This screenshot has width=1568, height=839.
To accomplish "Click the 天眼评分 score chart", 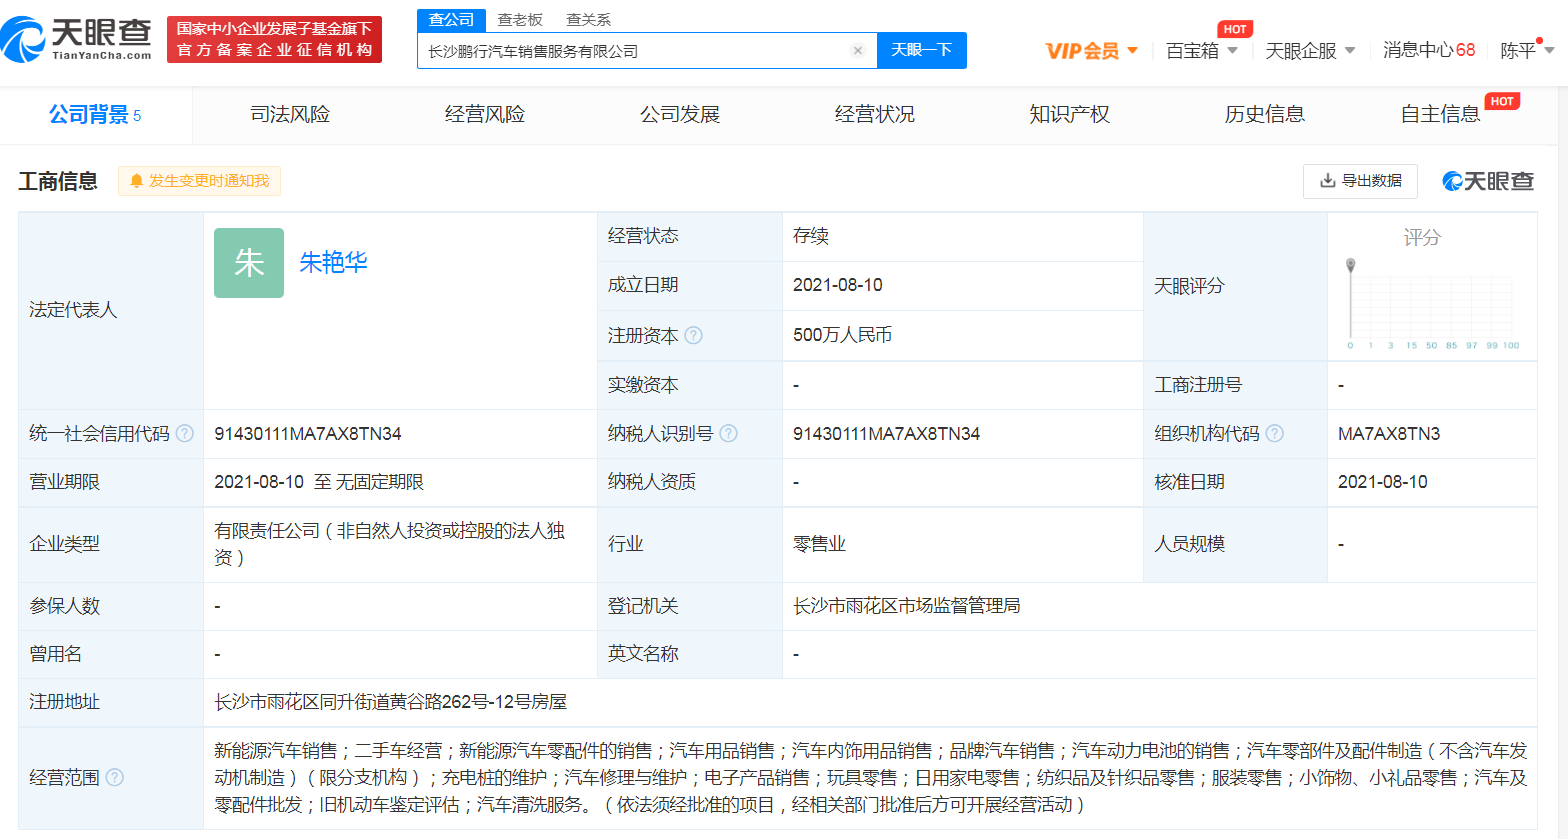I will [1431, 300].
